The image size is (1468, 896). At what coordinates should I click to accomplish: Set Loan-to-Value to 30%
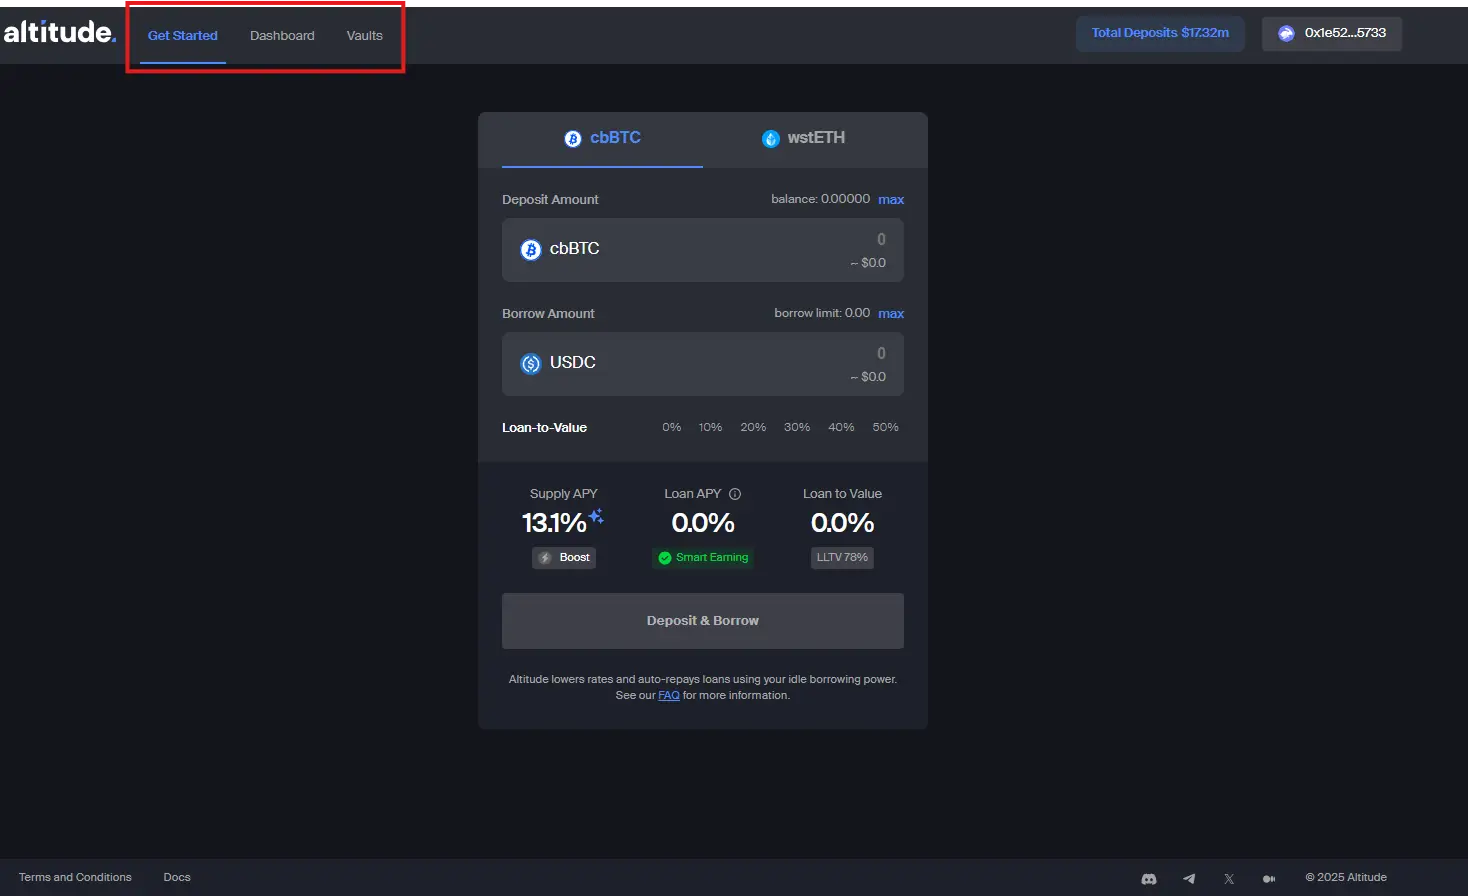click(797, 427)
